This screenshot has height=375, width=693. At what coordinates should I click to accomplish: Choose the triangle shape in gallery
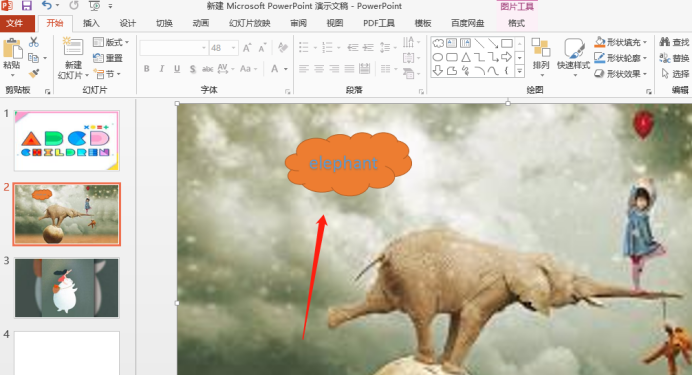pyautogui.click(x=465, y=57)
